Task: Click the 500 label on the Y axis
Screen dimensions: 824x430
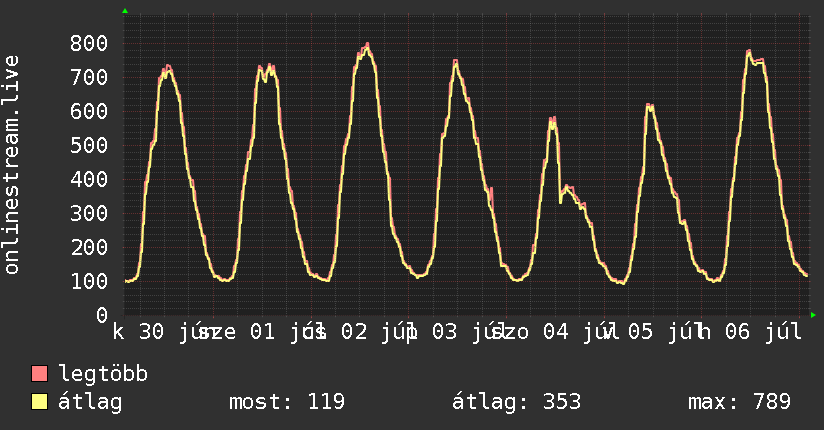Action: pyautogui.click(x=89, y=145)
